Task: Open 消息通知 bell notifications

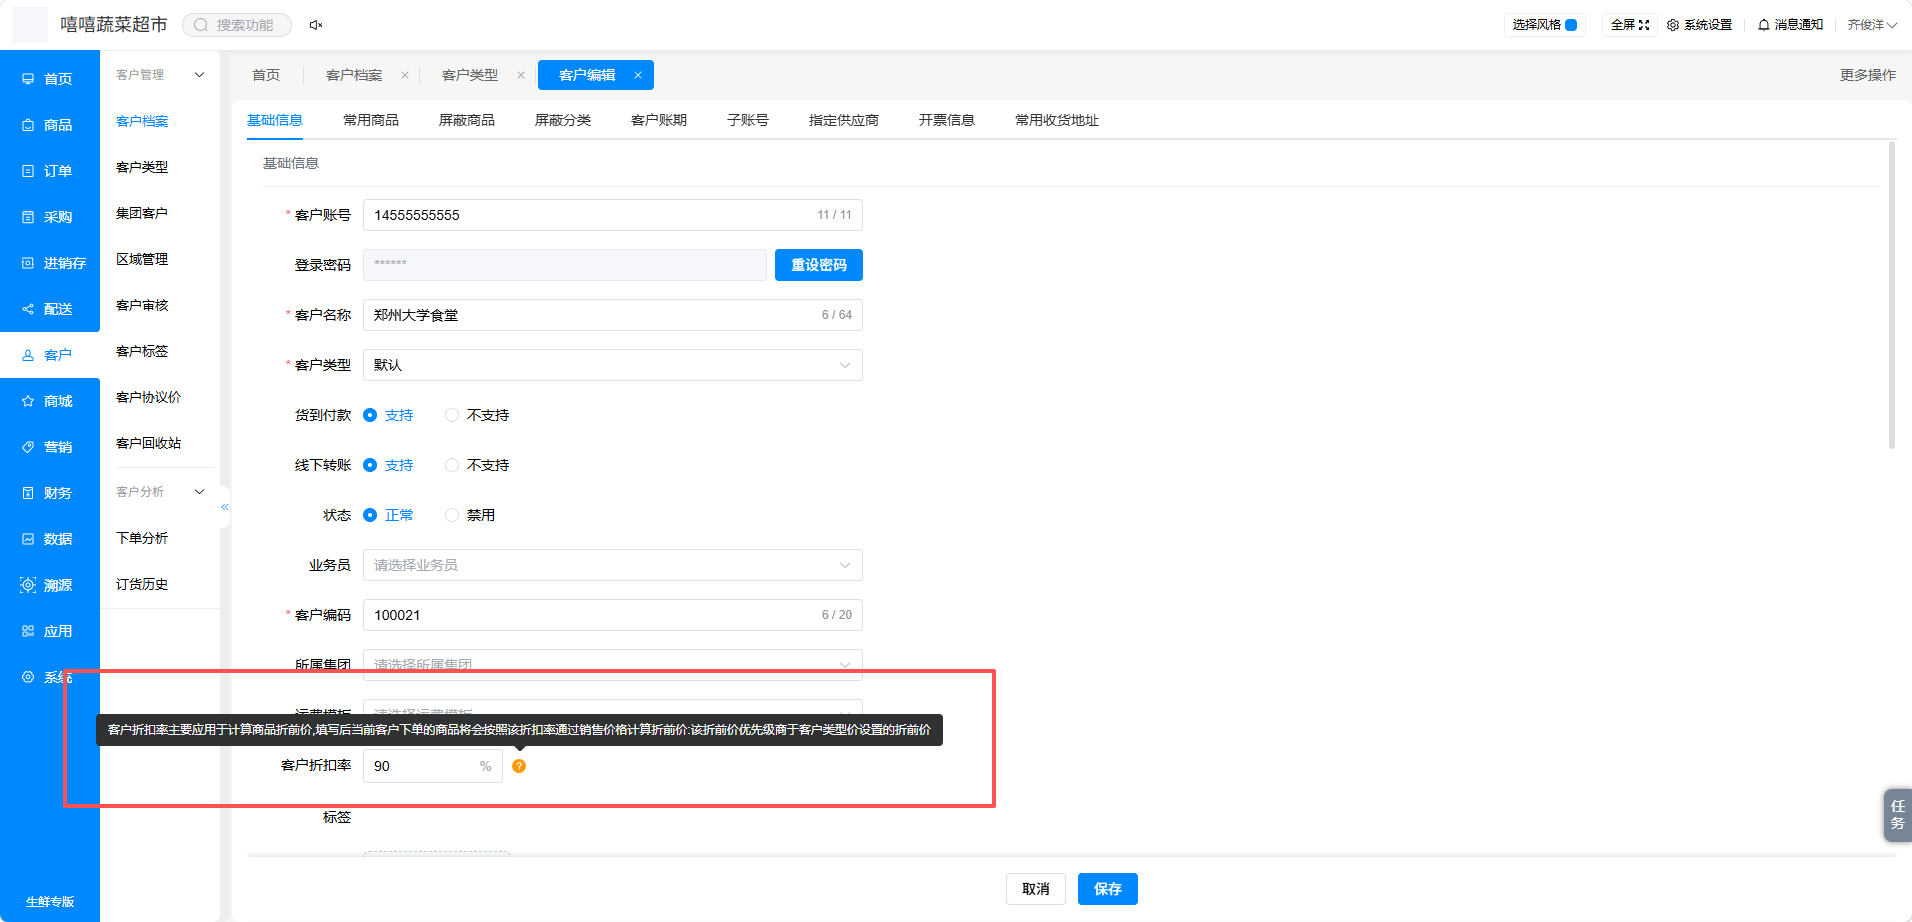Action: click(x=1790, y=25)
